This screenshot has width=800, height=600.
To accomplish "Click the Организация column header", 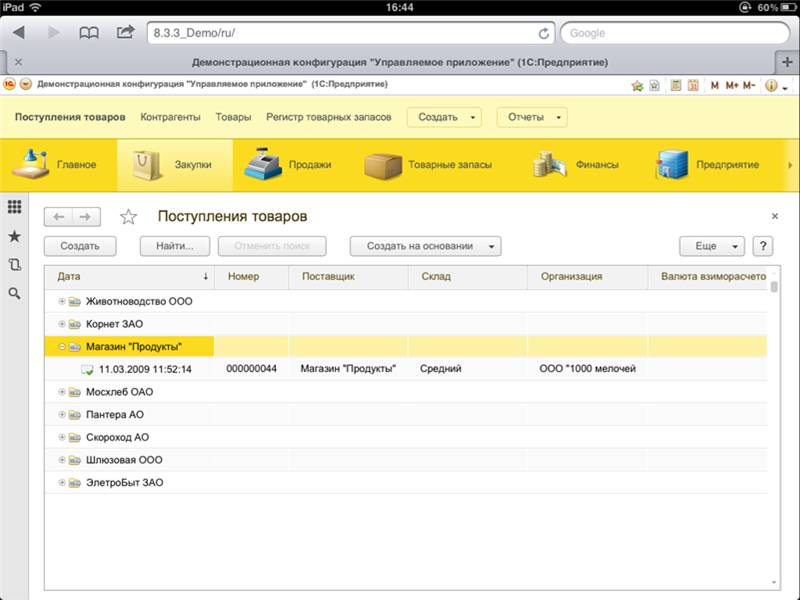I will click(587, 277).
